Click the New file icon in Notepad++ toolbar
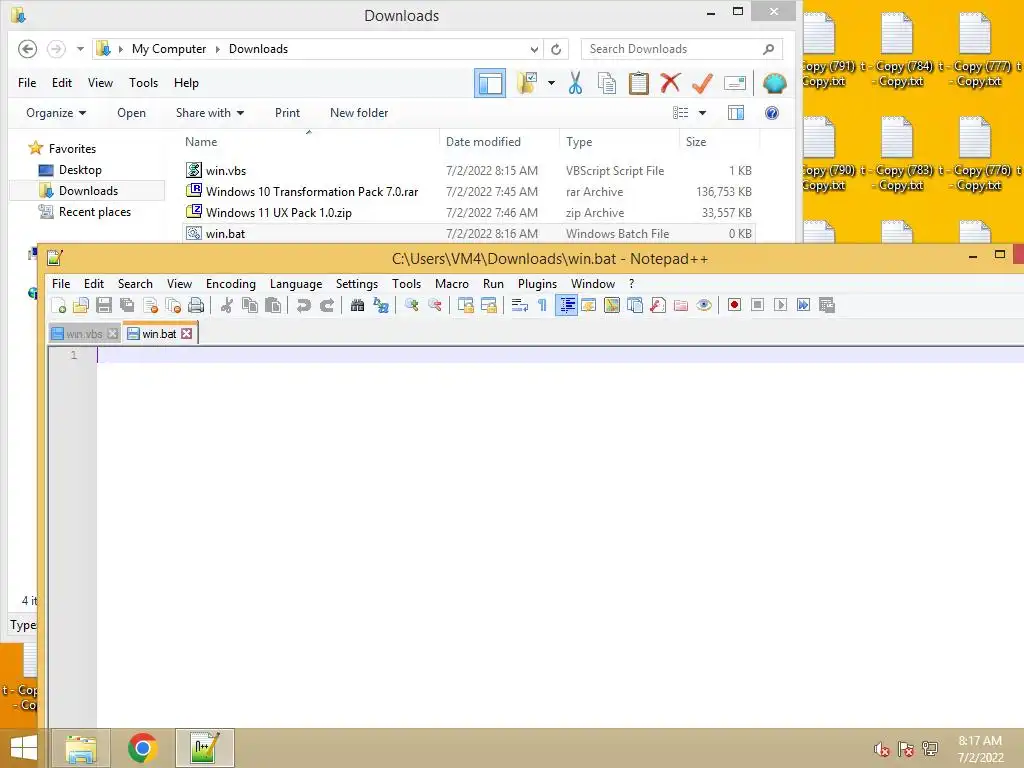This screenshot has width=1024, height=768. click(x=59, y=305)
